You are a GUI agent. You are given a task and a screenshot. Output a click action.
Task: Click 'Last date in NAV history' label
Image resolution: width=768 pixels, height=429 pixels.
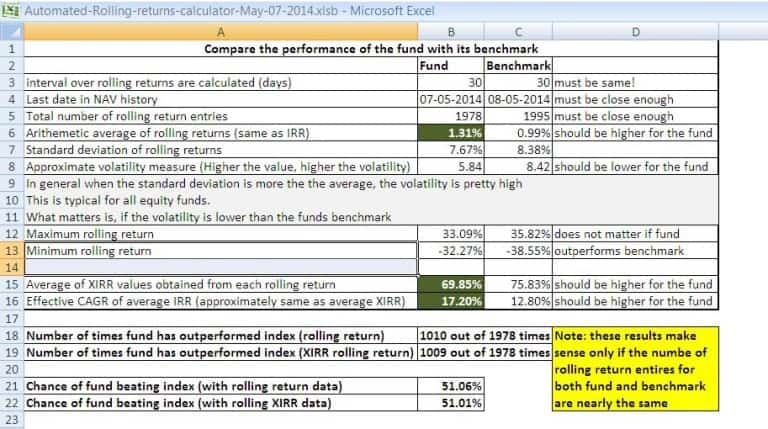click(220, 99)
